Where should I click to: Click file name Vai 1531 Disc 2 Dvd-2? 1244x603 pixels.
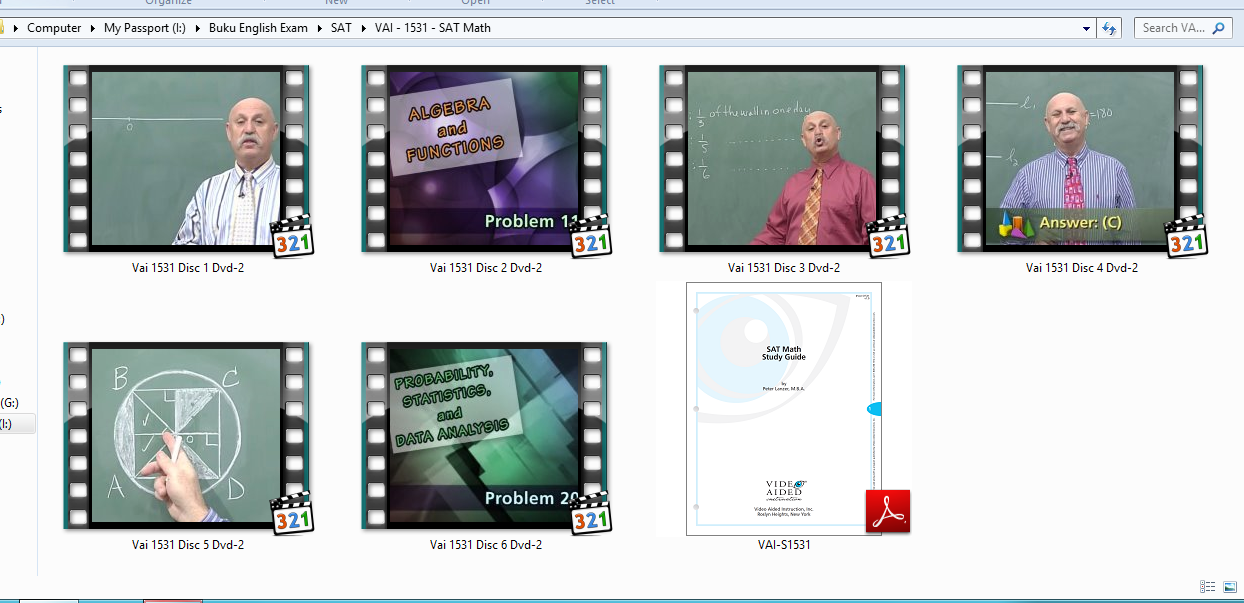point(486,268)
